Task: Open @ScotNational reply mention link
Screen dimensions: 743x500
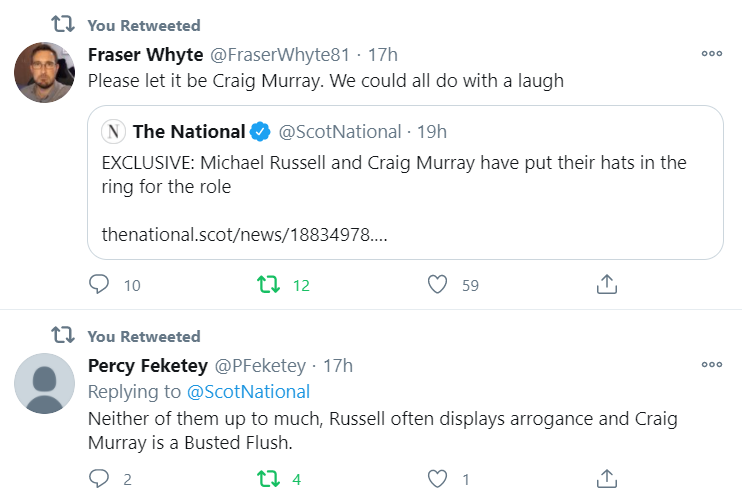Action: click(248, 391)
